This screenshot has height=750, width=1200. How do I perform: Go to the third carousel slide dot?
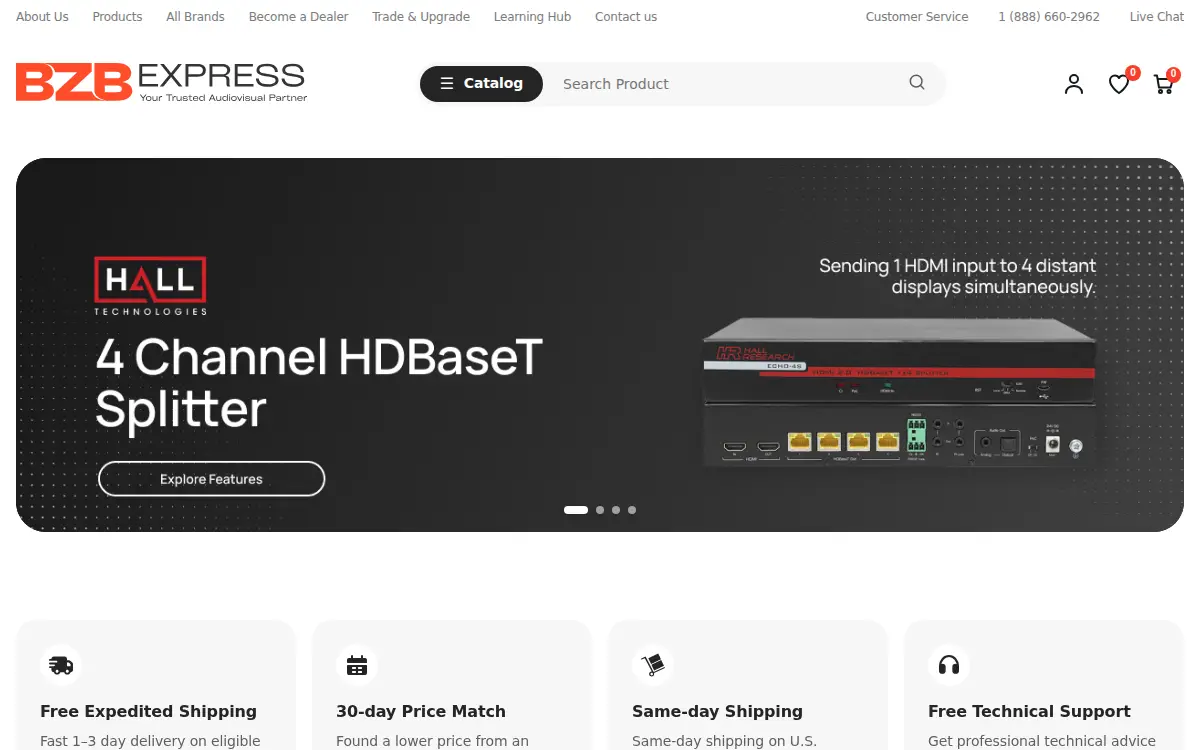point(616,510)
